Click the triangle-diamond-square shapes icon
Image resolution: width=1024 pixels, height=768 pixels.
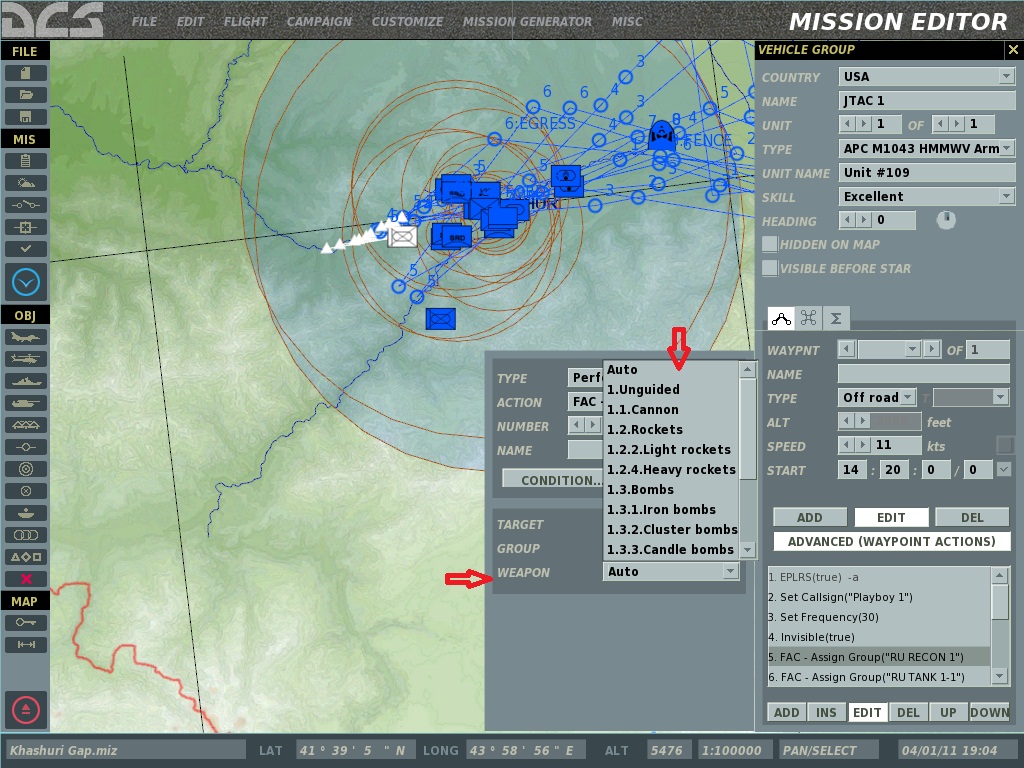click(25, 557)
